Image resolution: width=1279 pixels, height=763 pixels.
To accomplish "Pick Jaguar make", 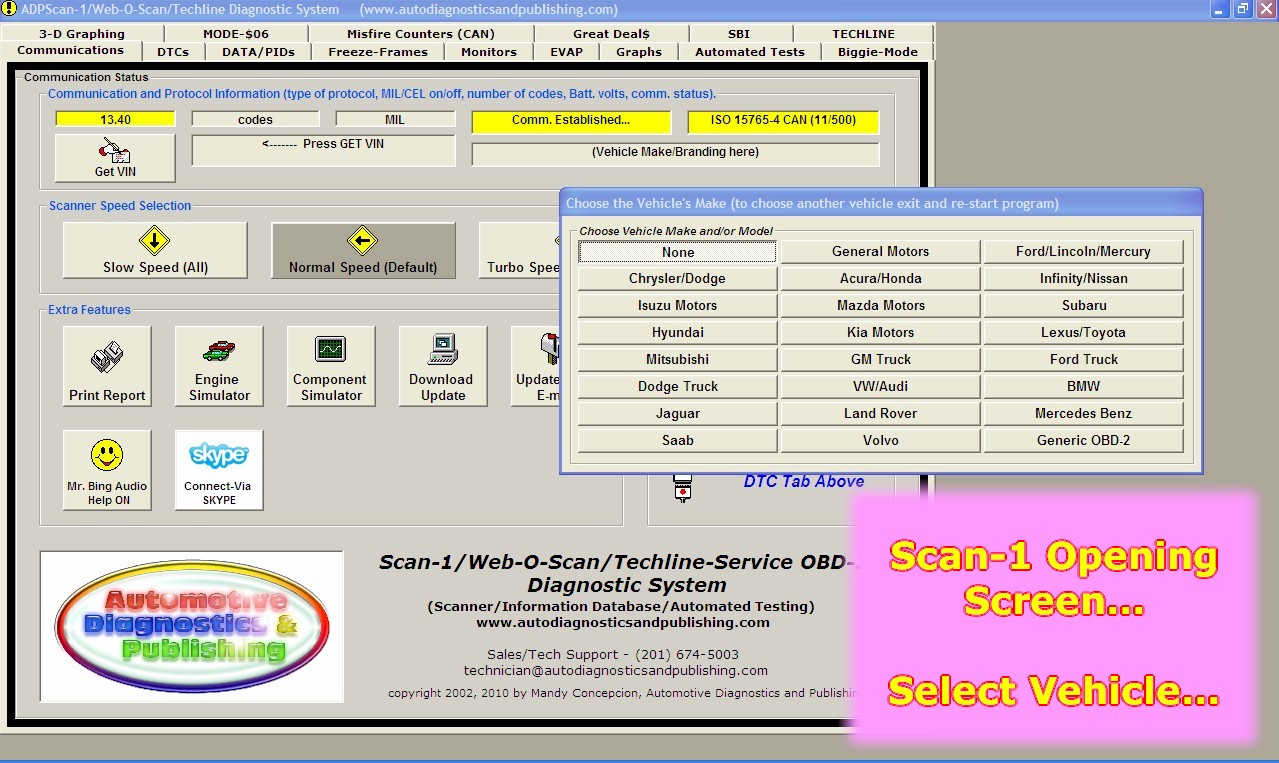I will pos(678,414).
